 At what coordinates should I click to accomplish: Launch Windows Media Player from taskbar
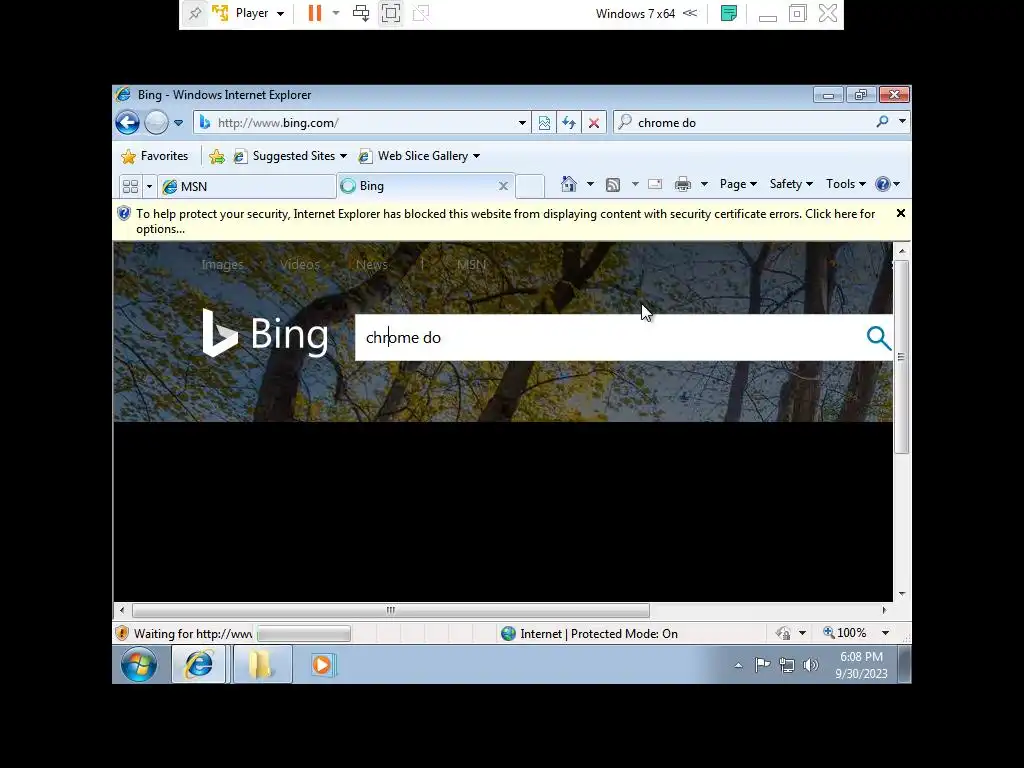[x=322, y=665]
